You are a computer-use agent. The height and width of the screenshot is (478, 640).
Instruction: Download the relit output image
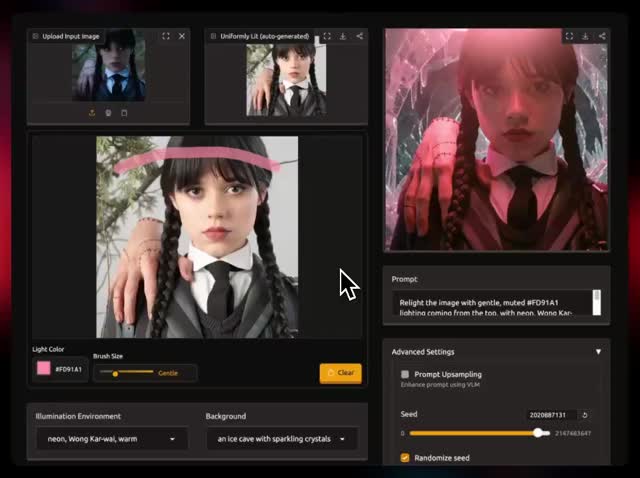point(585,36)
